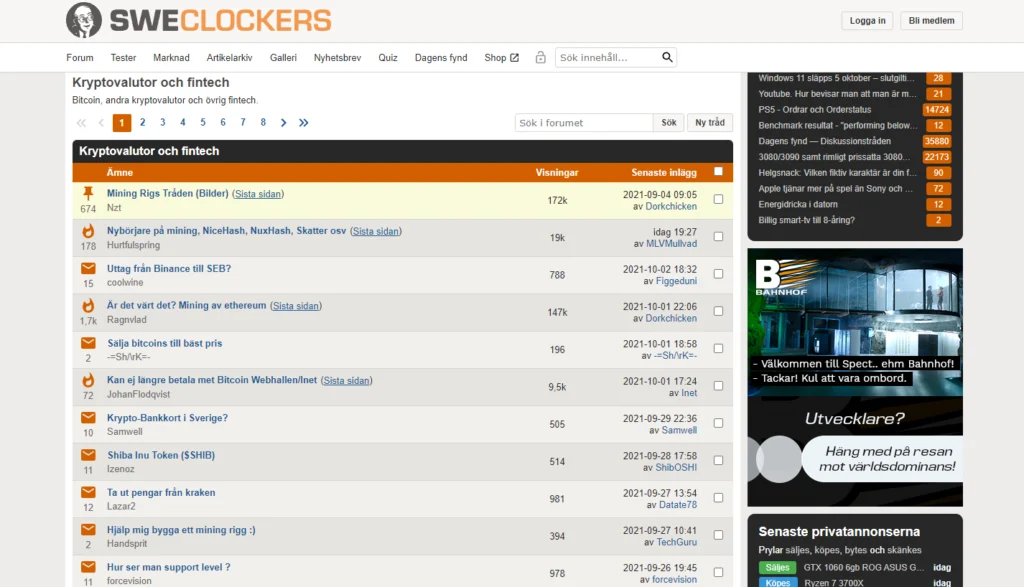This screenshot has width=1024, height=587.
Task: Open Nyhetsbrev in the navigation
Action: coord(337,57)
